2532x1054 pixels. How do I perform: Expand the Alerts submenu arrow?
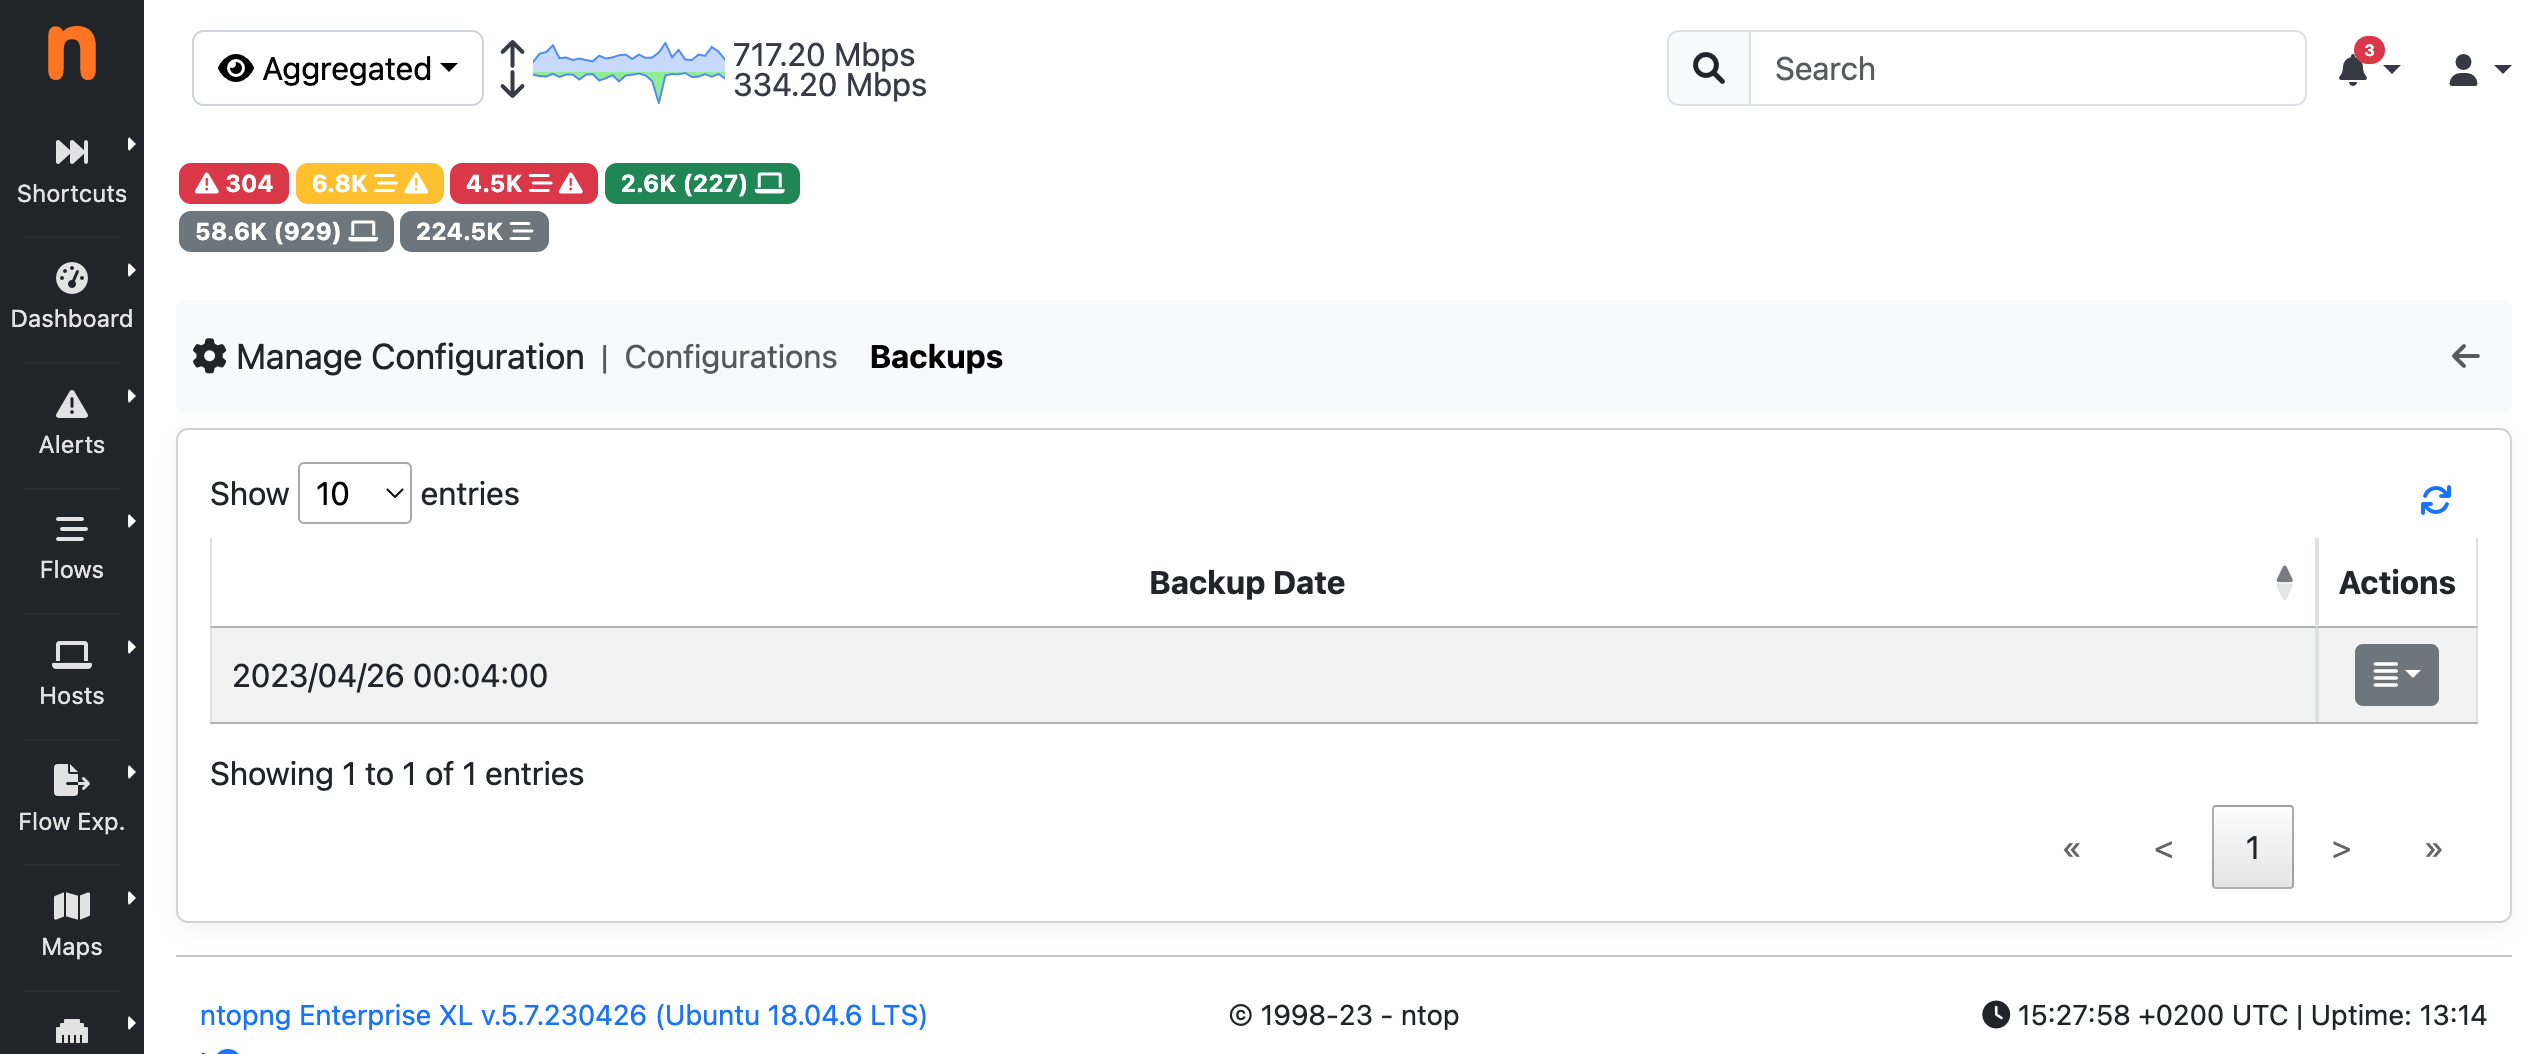[131, 396]
